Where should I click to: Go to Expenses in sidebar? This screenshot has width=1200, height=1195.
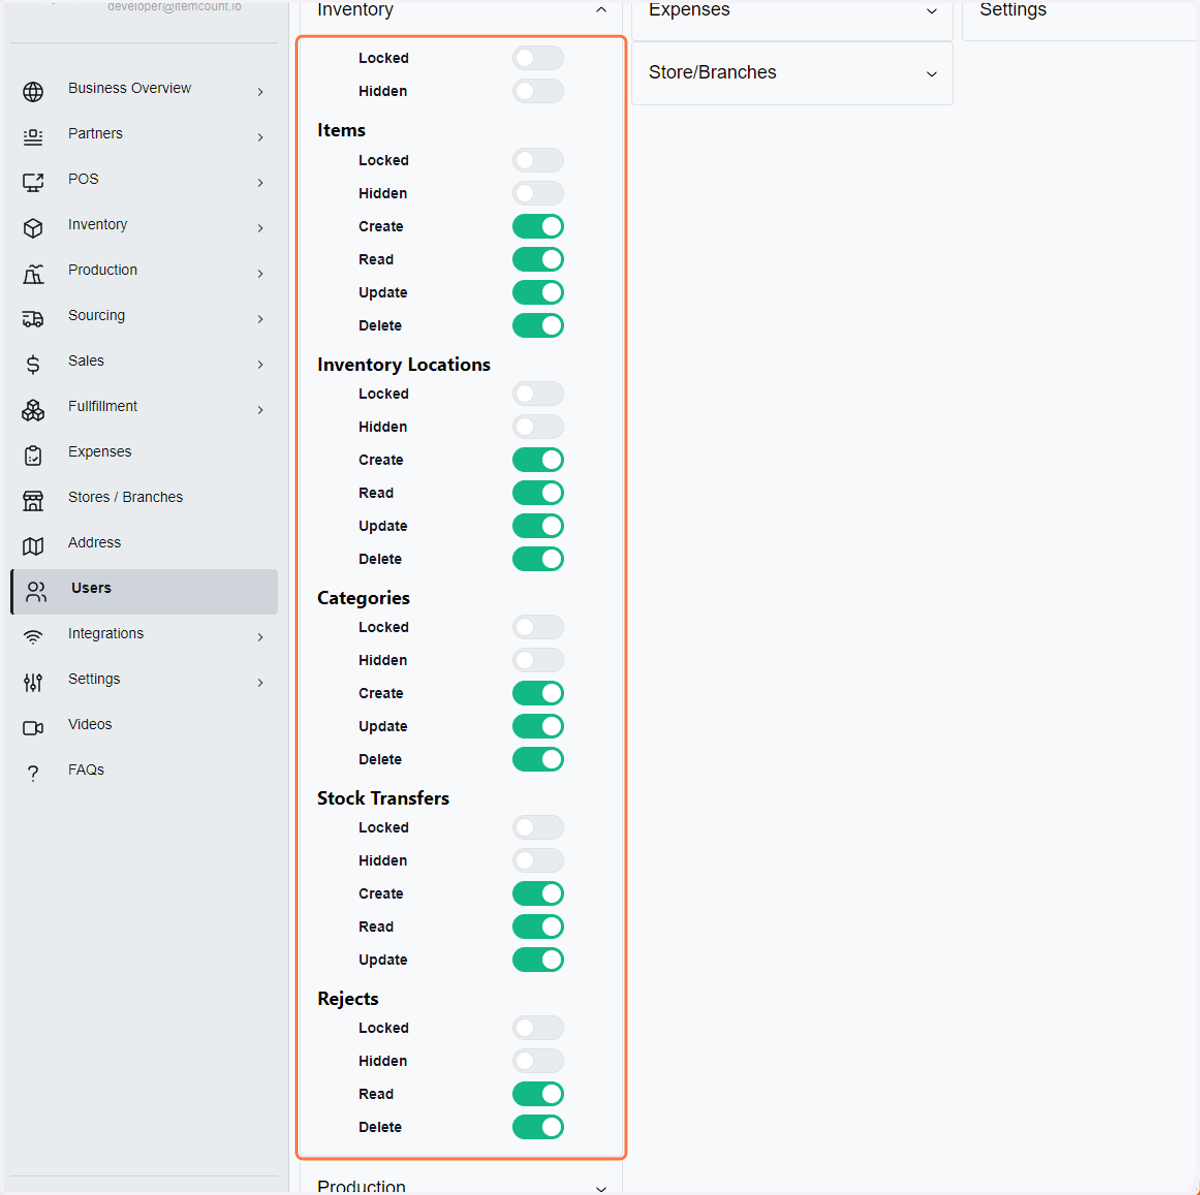[144, 455]
